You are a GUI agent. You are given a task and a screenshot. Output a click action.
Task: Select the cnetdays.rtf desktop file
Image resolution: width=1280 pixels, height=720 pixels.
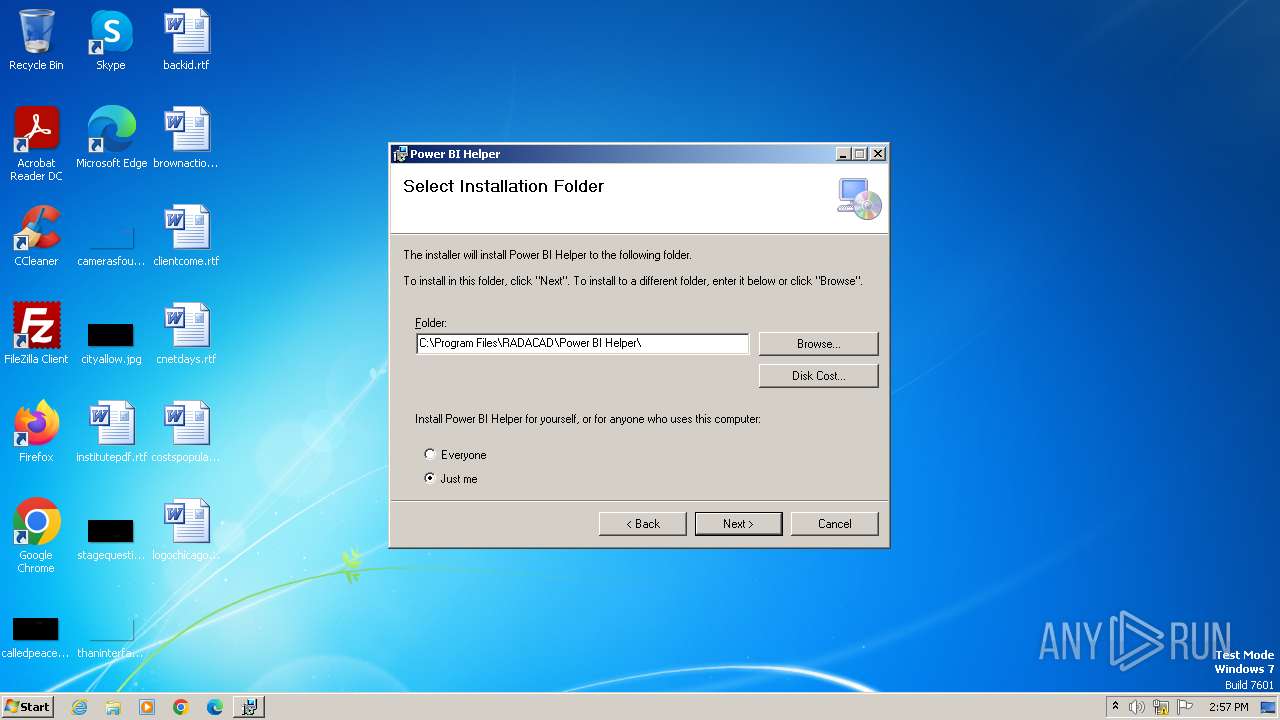pos(186,334)
